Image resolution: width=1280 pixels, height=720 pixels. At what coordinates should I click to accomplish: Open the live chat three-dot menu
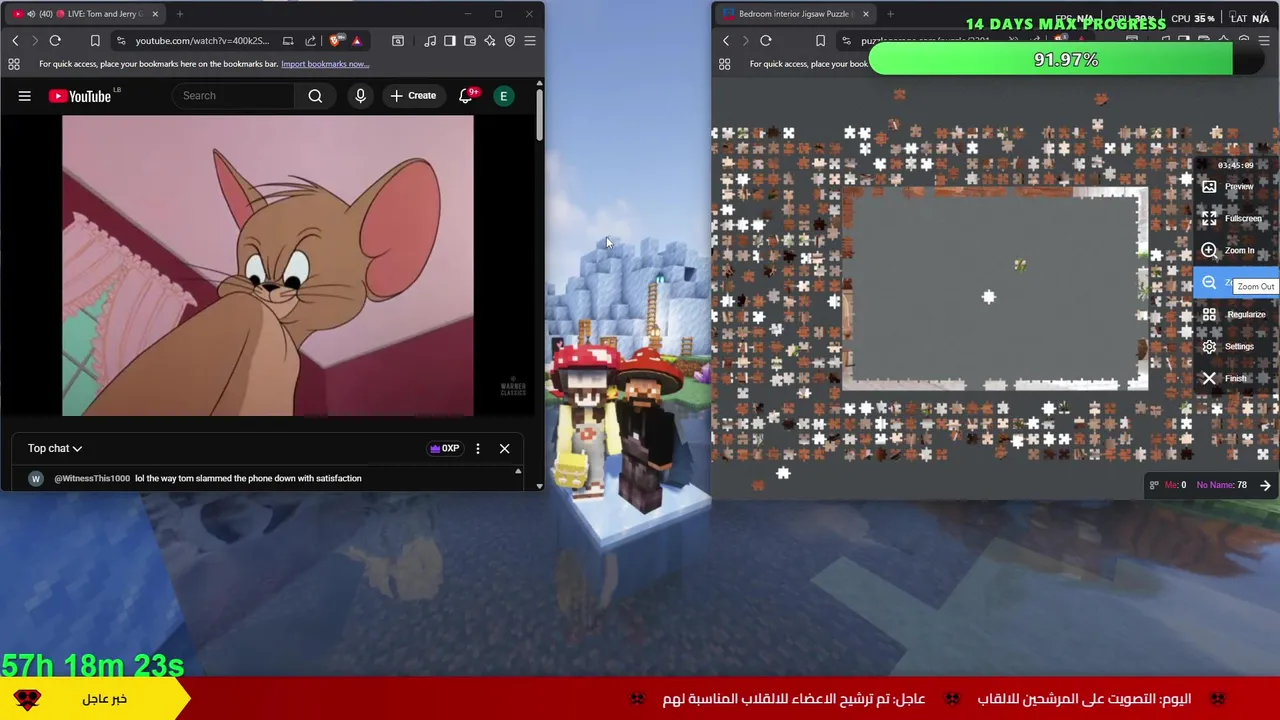pyautogui.click(x=478, y=449)
